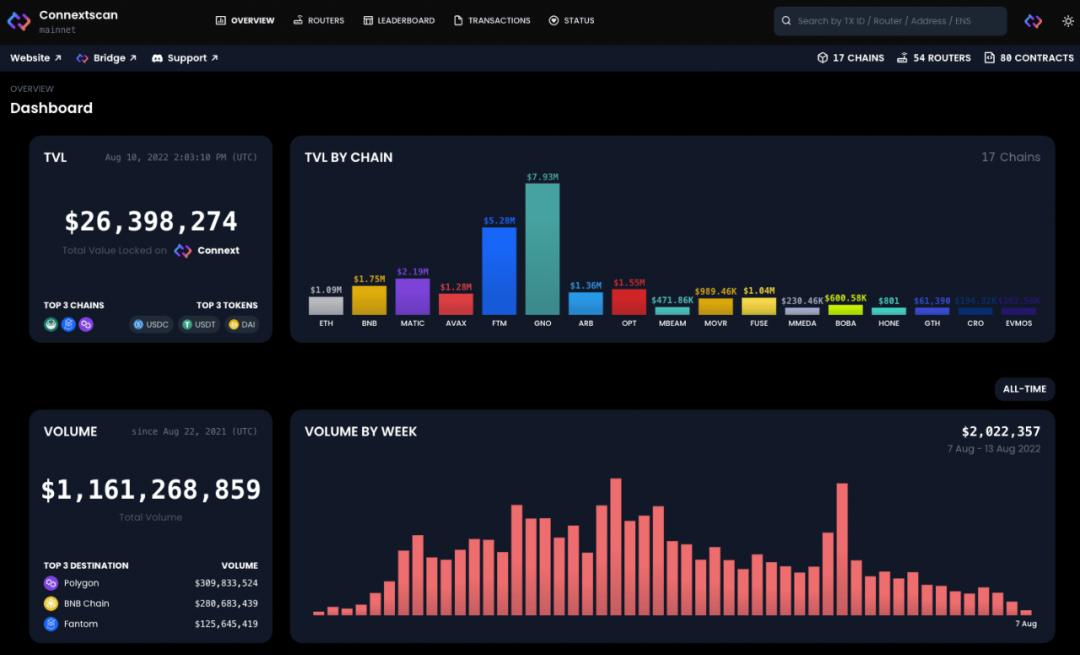The image size is (1080, 655).
Task: Click the Connext icon beside the theme toggle
Action: 1032,21
